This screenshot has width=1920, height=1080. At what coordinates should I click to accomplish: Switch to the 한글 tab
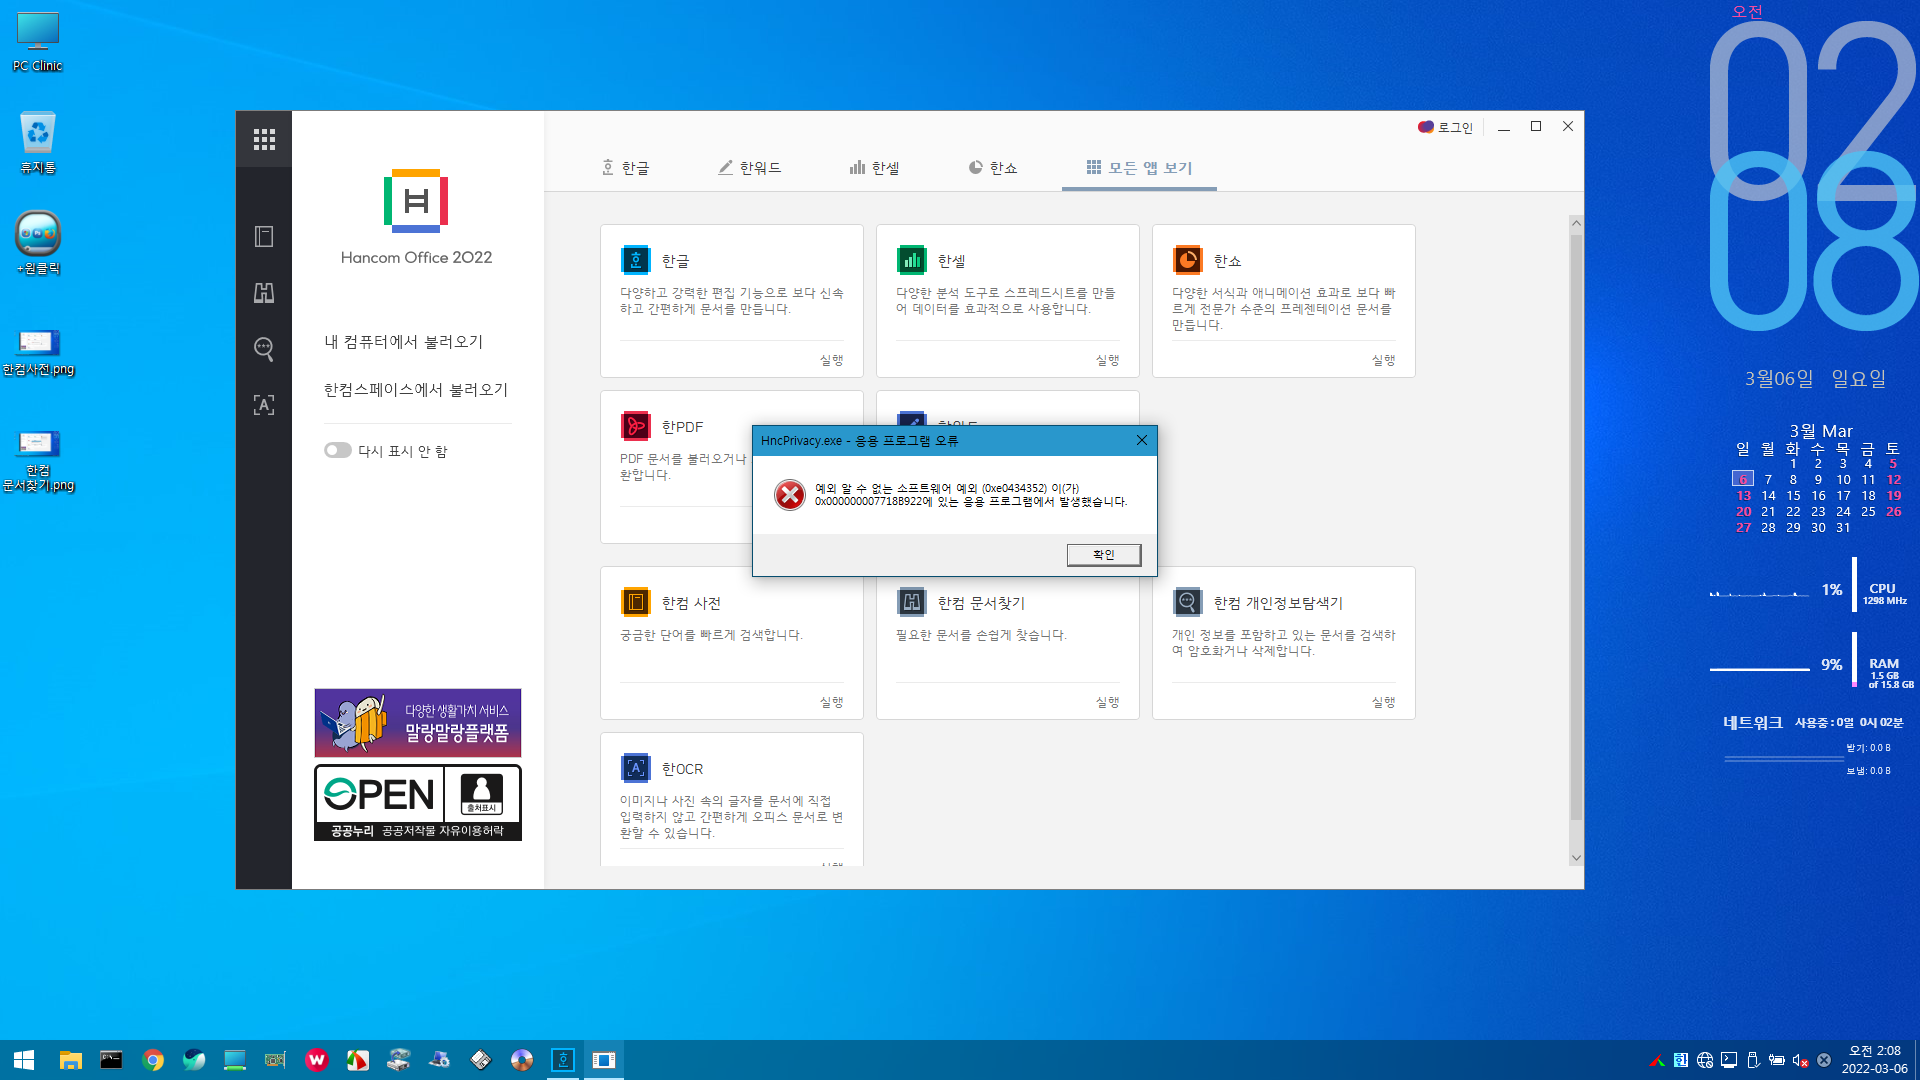point(625,168)
